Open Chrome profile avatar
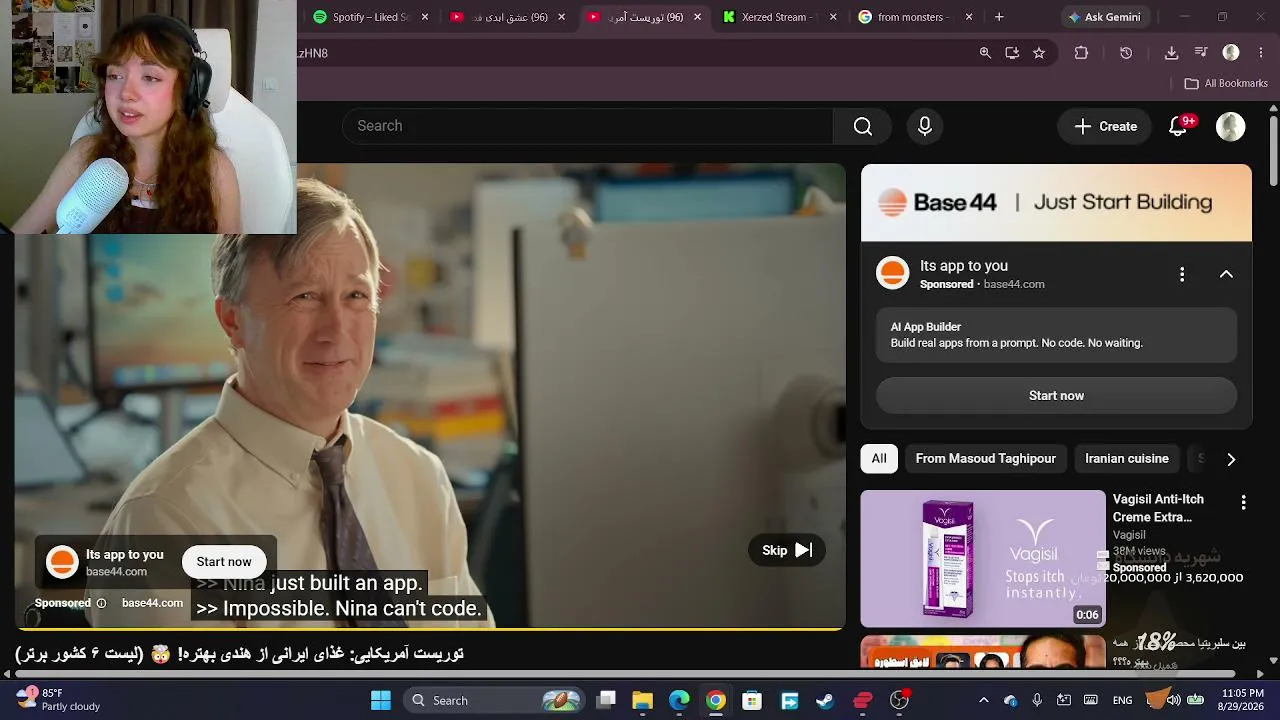The image size is (1280, 720). click(1231, 53)
